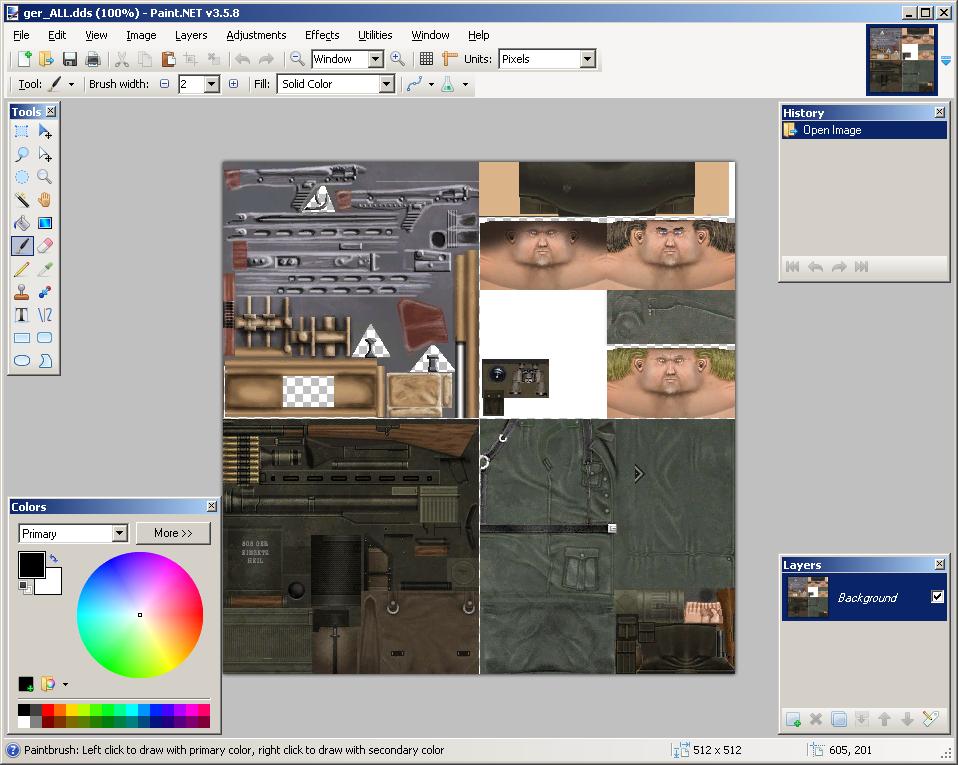
Task: Select Open Image history entry
Action: (865, 130)
